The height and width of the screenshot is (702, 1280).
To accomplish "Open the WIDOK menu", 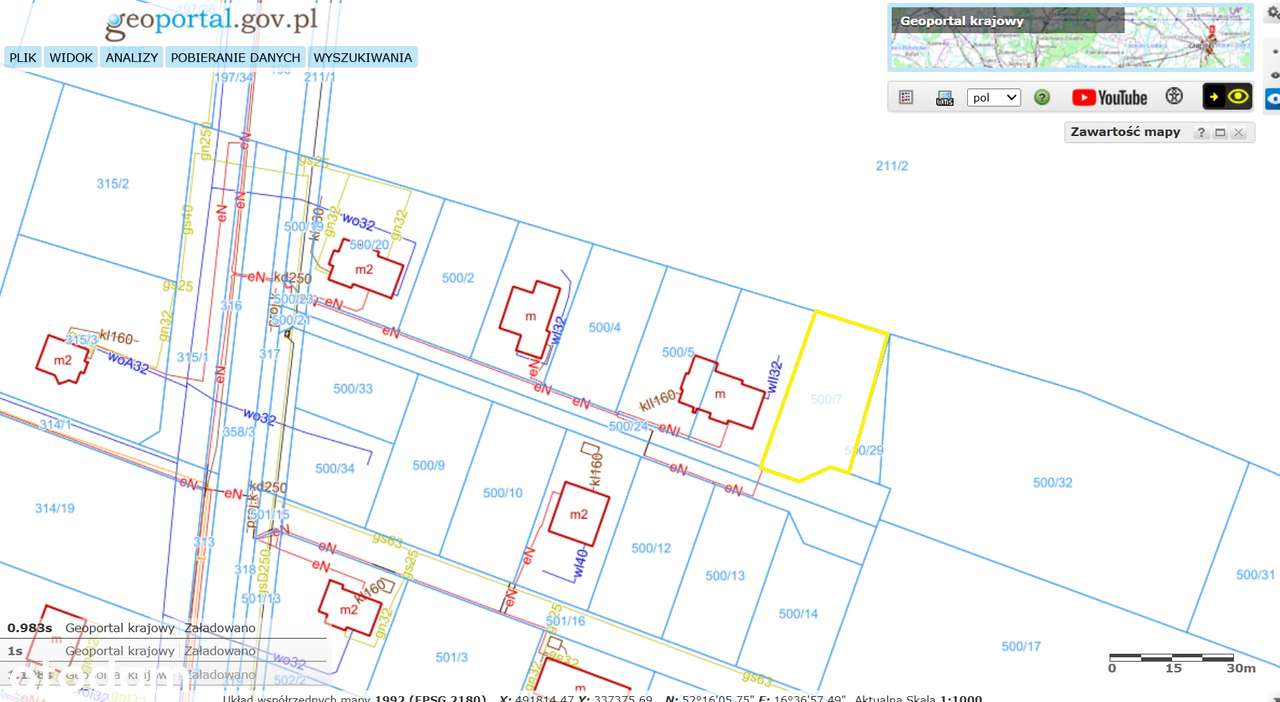I will (71, 58).
